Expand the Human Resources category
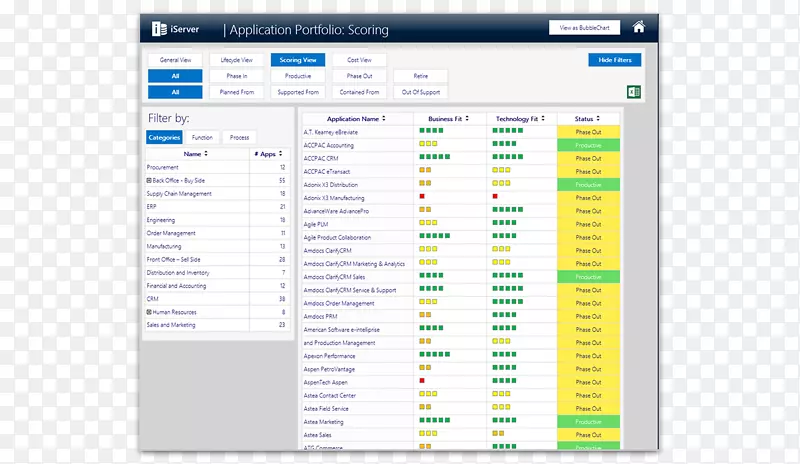This screenshot has width=800, height=464. (x=149, y=312)
